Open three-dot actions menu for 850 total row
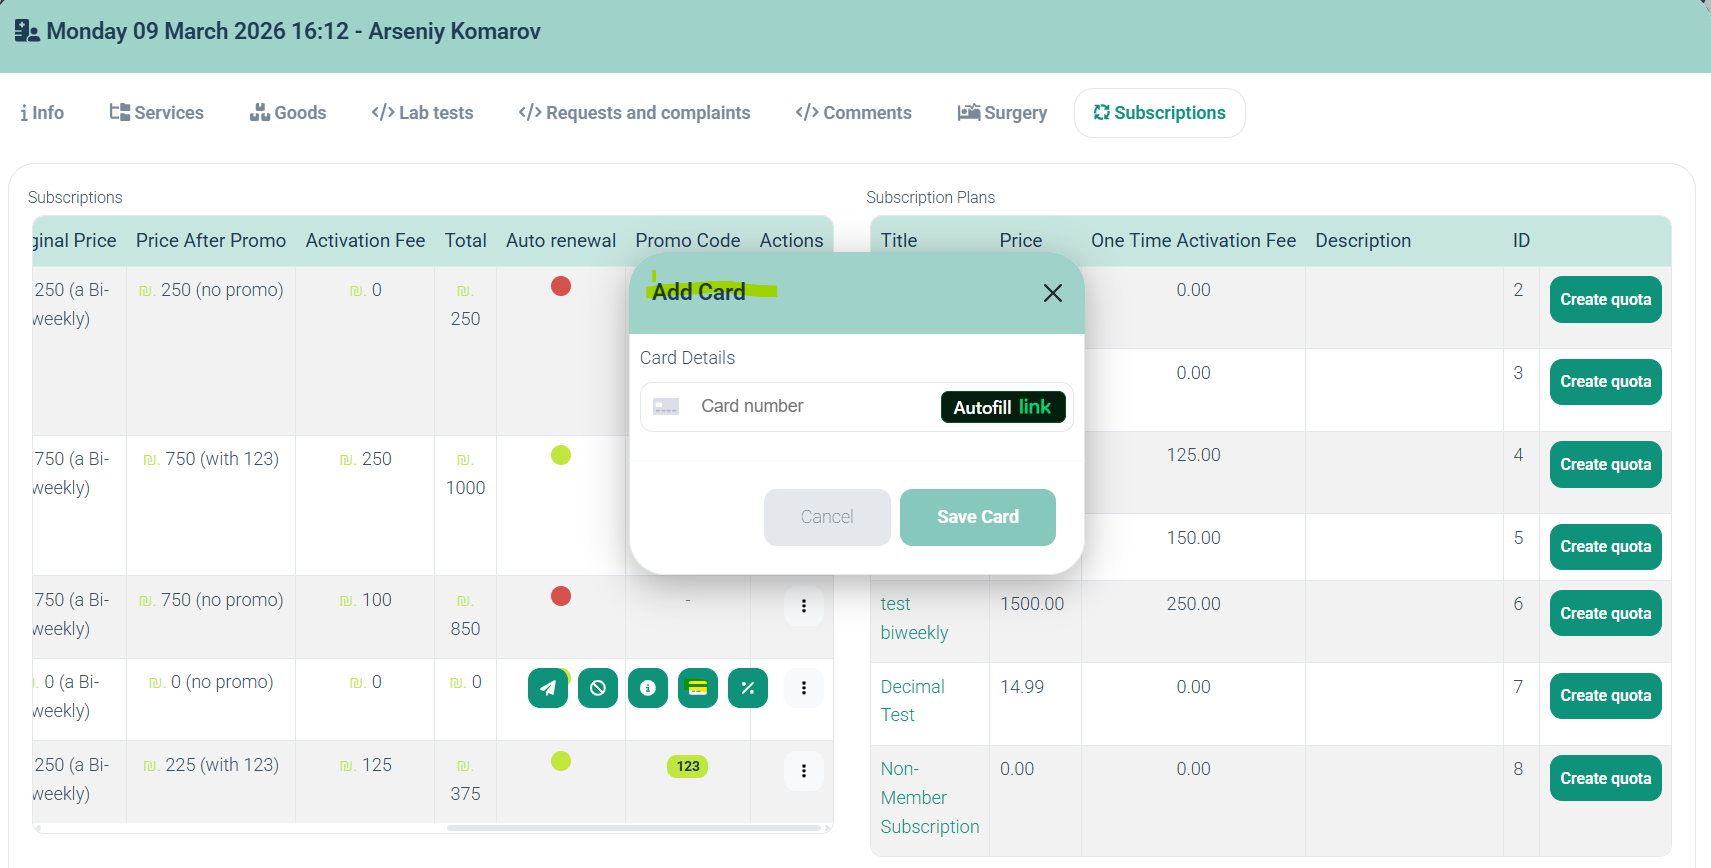The width and height of the screenshot is (1711, 868). [x=803, y=606]
